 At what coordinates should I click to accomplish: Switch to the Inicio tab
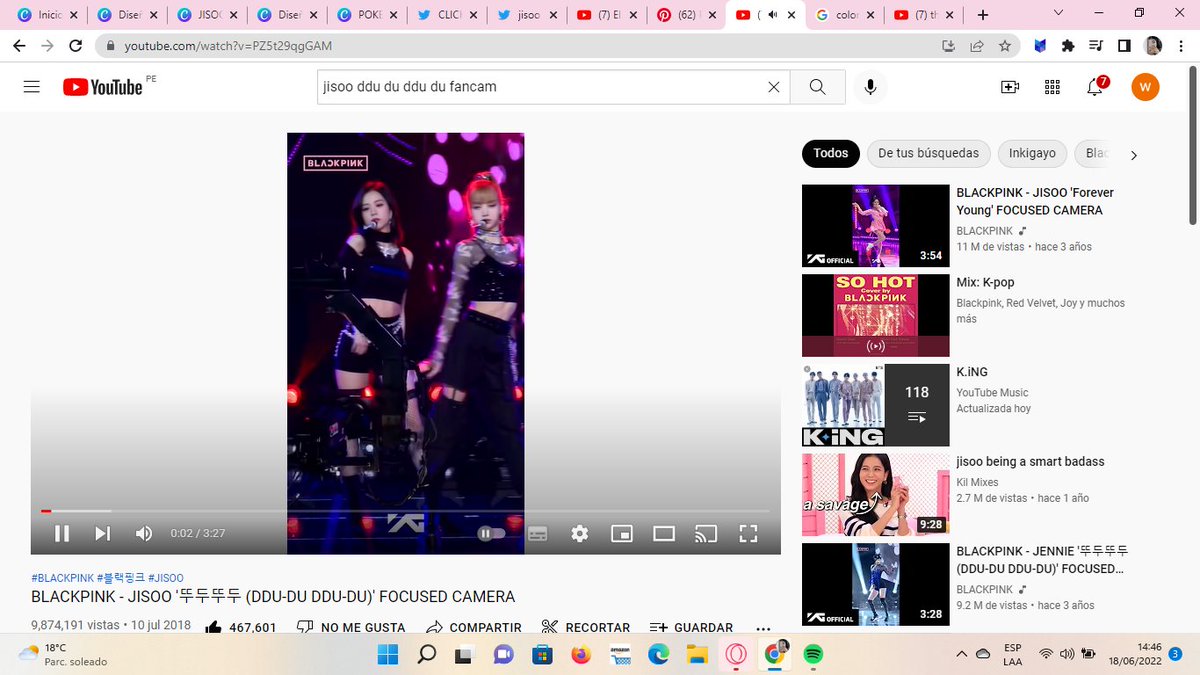46,15
